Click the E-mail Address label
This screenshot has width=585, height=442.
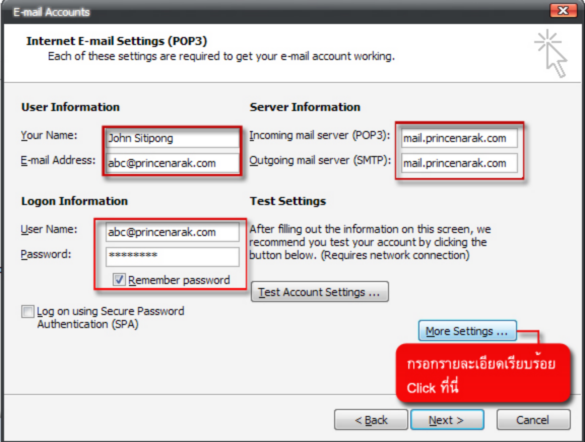[58, 160]
